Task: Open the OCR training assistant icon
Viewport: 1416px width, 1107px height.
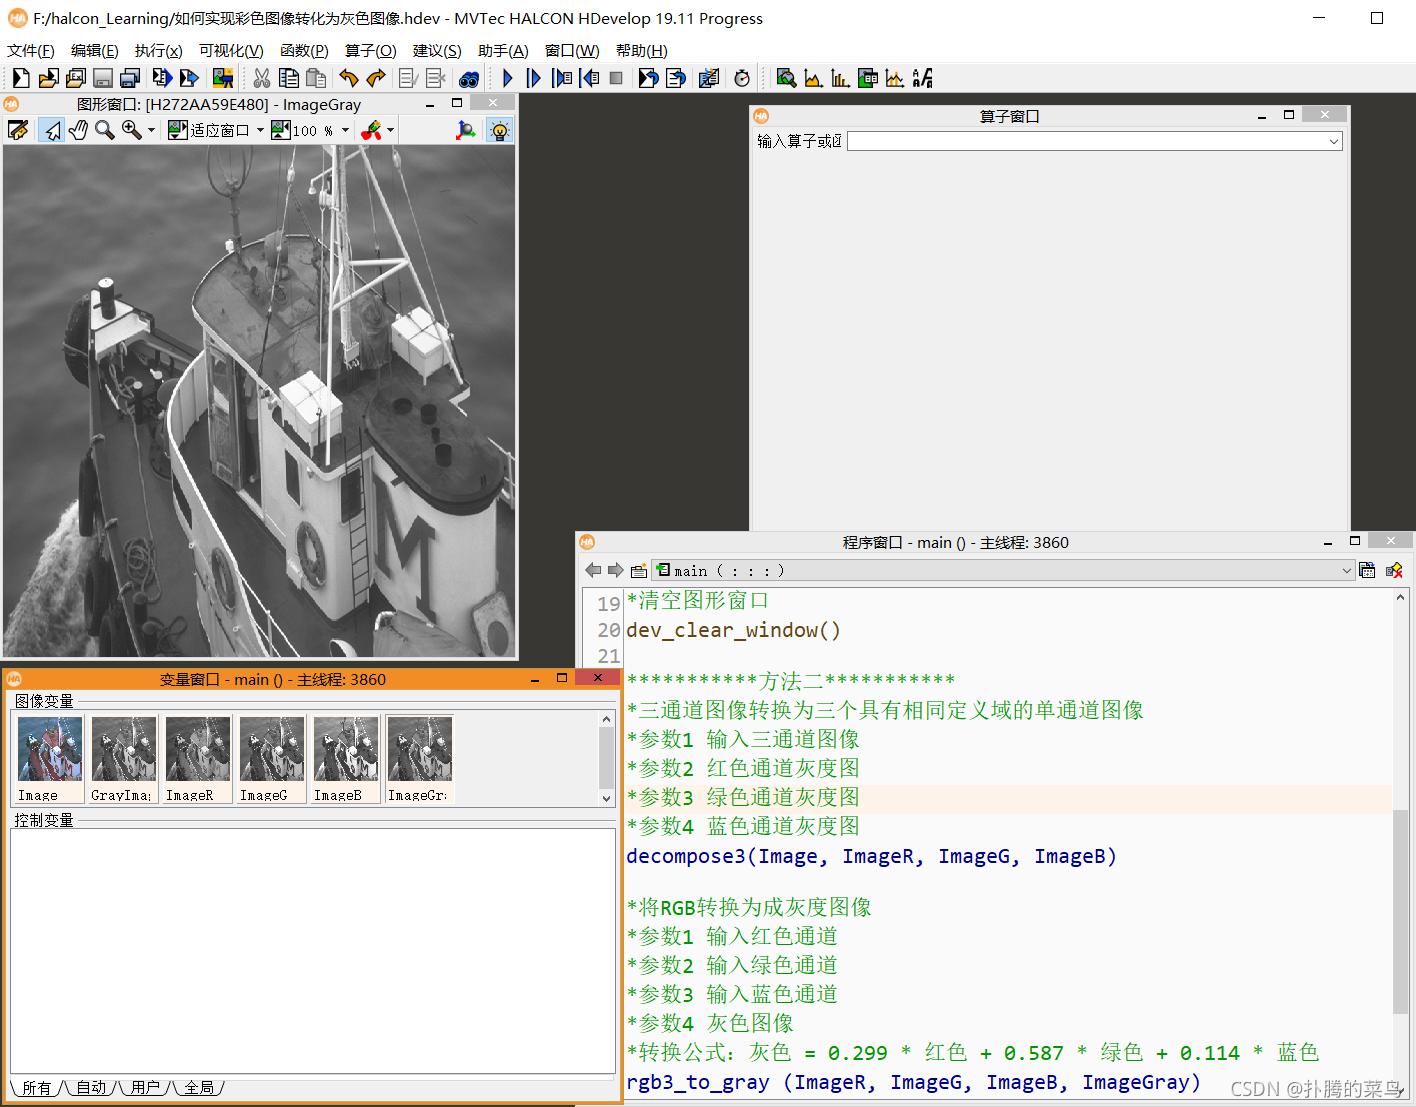Action: (923, 78)
